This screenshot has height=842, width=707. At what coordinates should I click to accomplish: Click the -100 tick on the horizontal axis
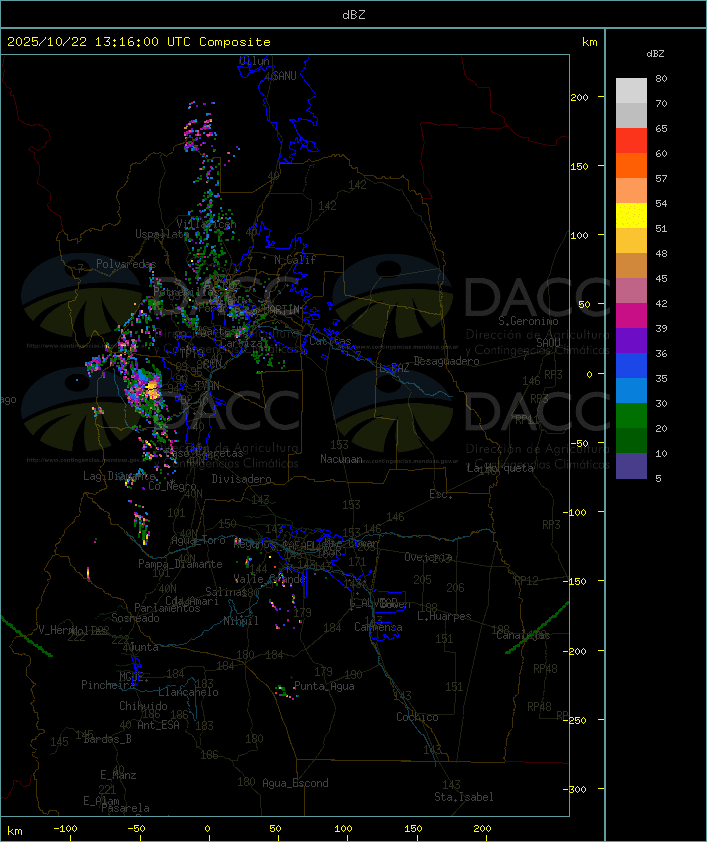(65, 829)
